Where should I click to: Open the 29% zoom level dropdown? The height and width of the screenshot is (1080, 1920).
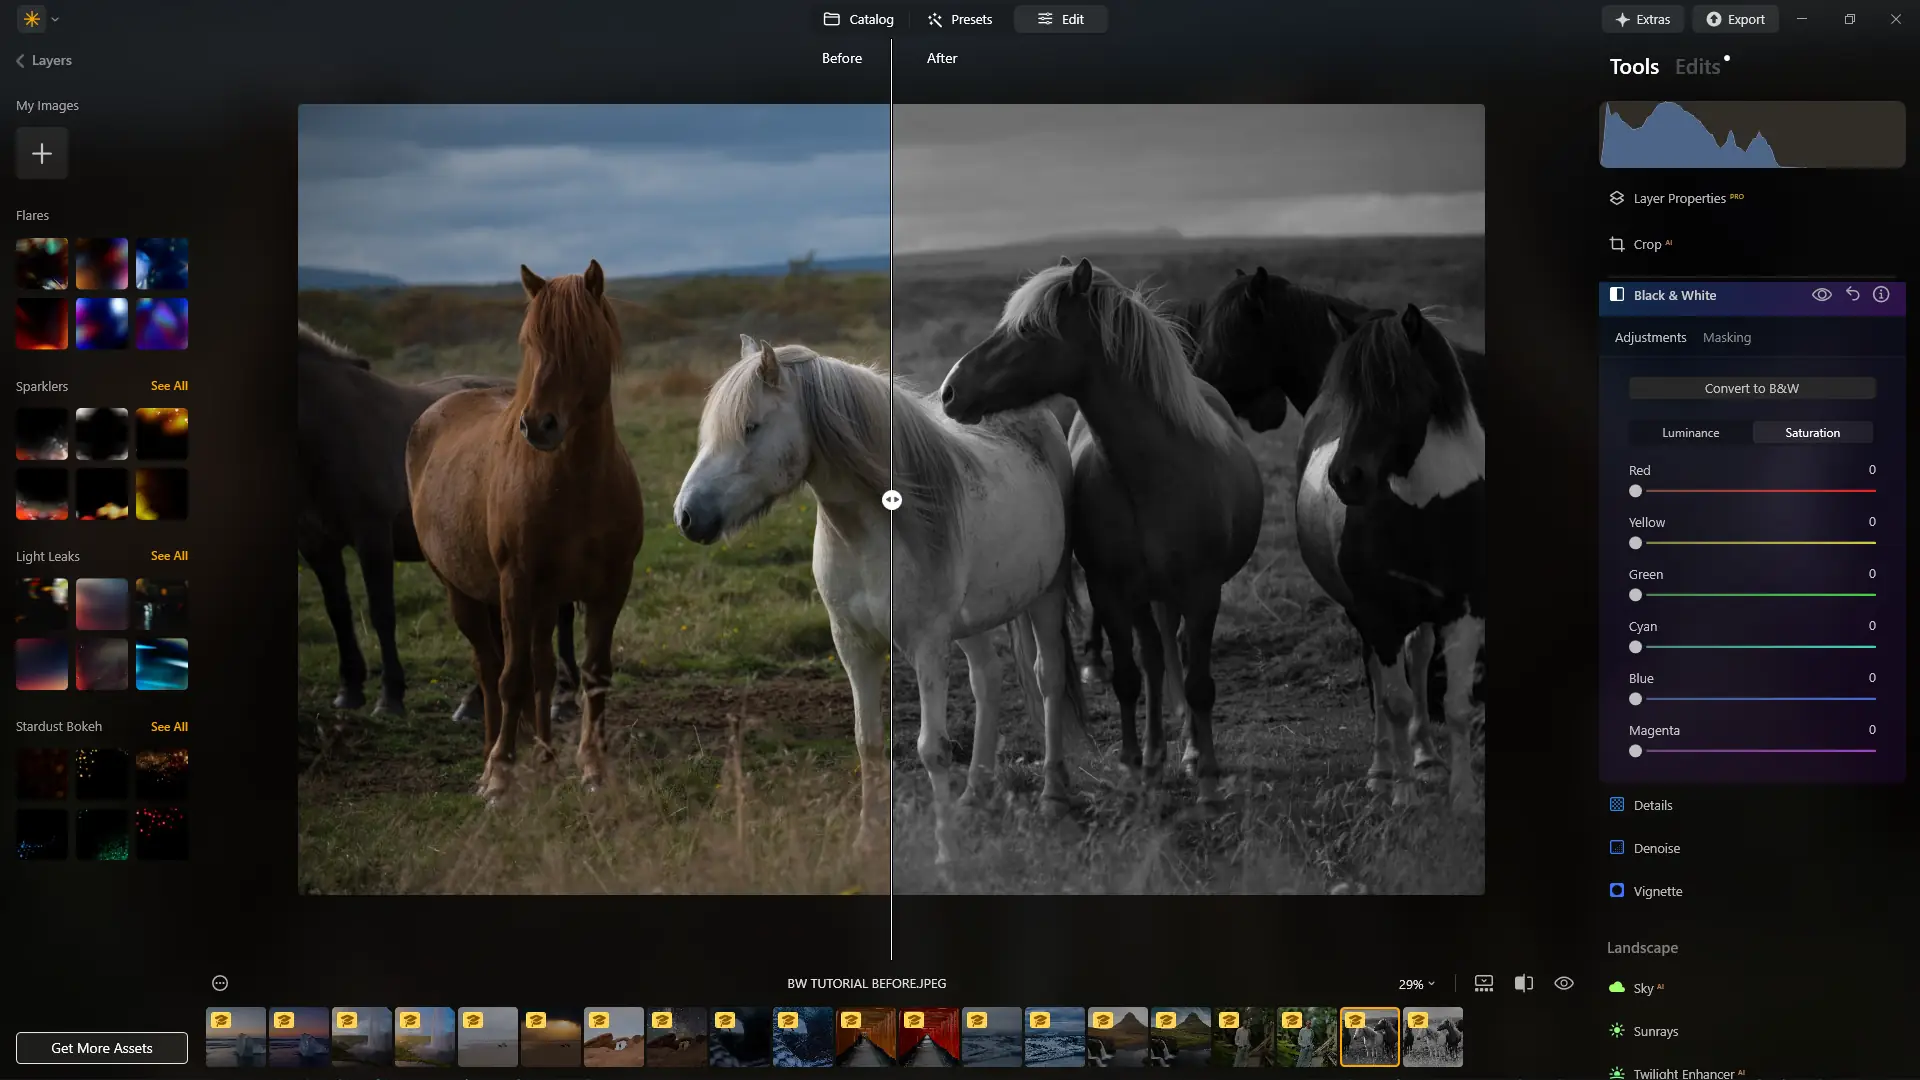[x=1416, y=985]
